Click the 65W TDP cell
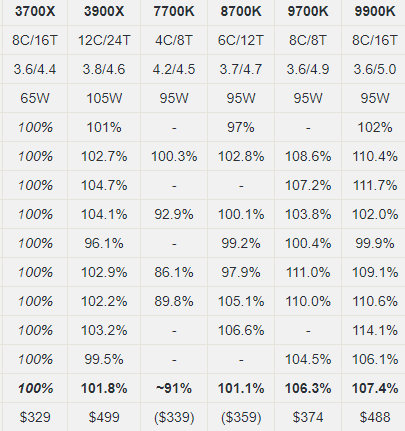 tap(35, 98)
